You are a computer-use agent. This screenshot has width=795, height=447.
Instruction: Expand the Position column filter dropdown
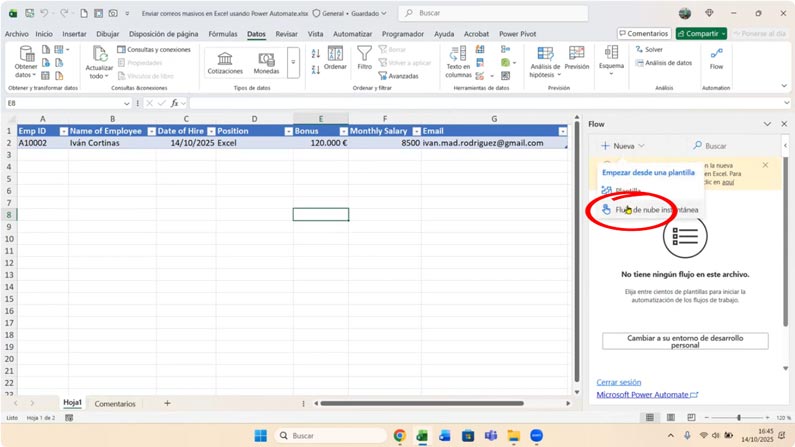point(288,131)
